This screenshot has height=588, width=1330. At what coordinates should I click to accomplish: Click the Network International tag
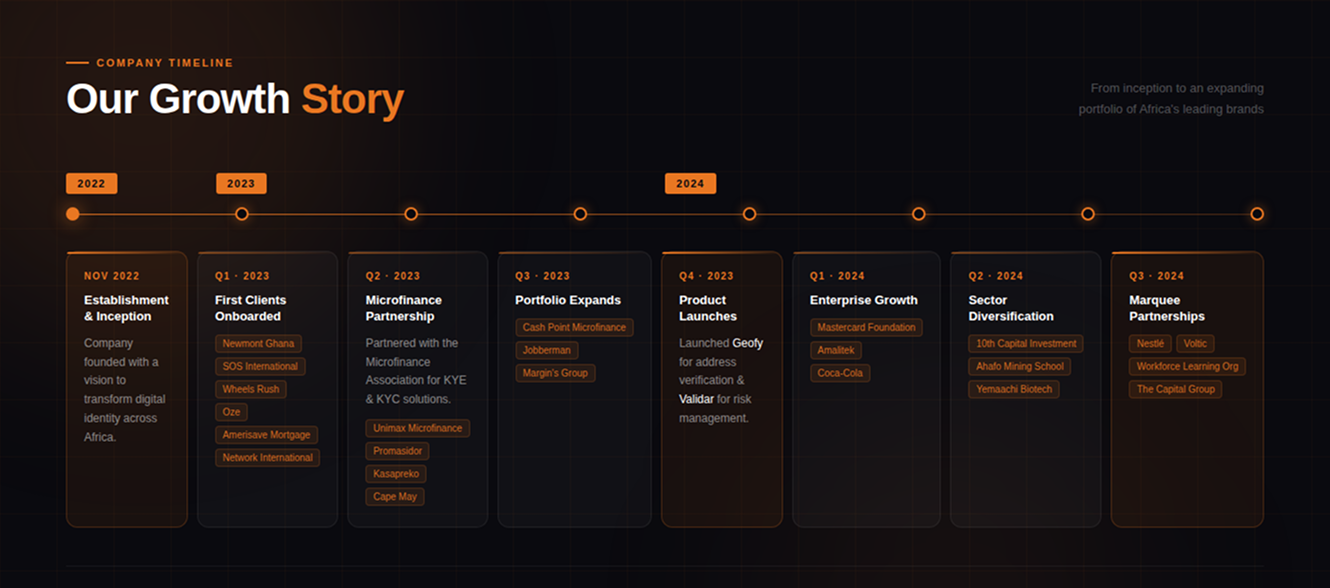tap(267, 458)
